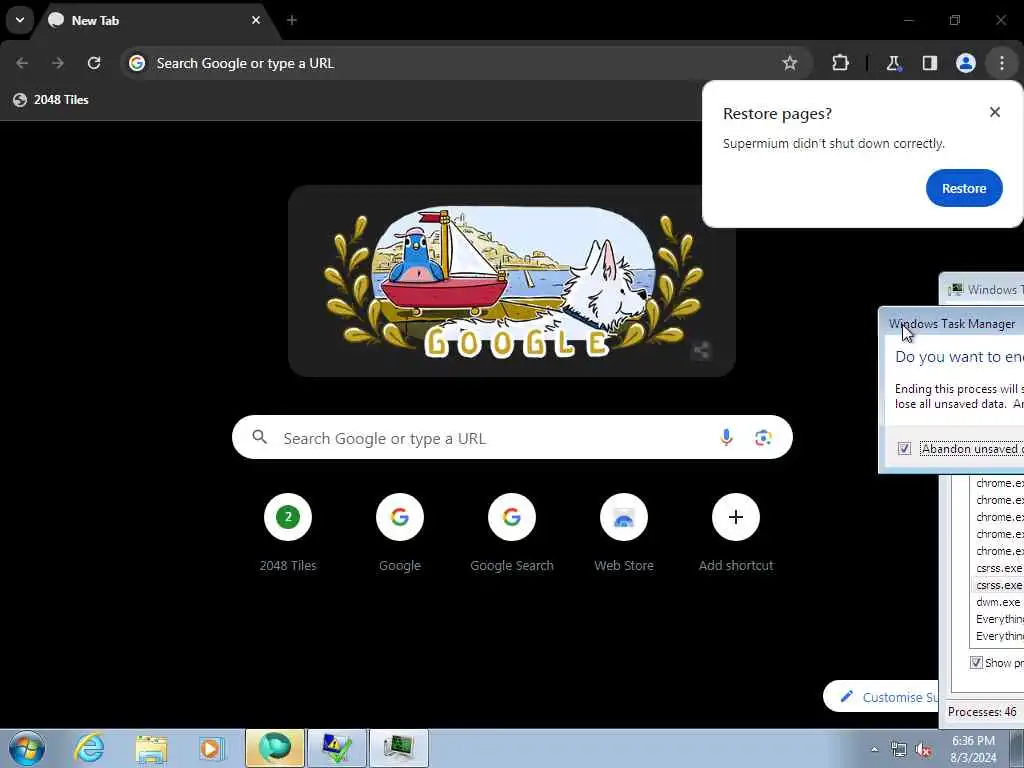Click the magnifier icon in search box
The width and height of the screenshot is (1024, 768).
pyautogui.click(x=259, y=437)
